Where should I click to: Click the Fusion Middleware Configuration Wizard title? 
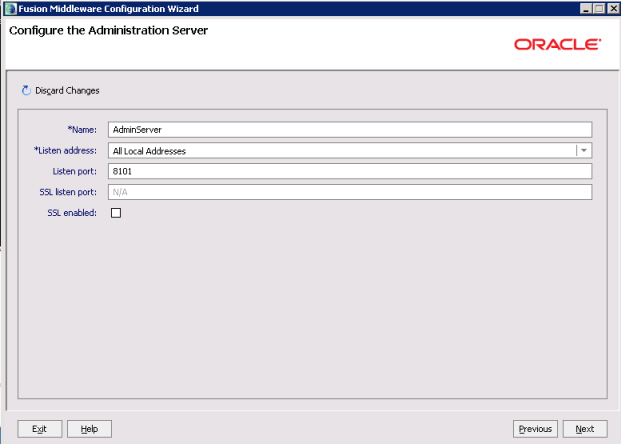(x=109, y=8)
